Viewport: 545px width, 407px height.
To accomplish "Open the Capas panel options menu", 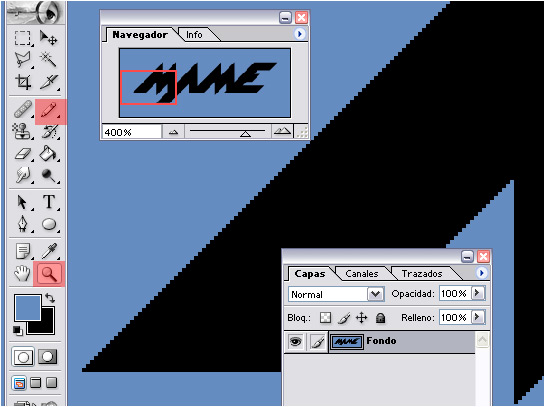I will tap(481, 273).
